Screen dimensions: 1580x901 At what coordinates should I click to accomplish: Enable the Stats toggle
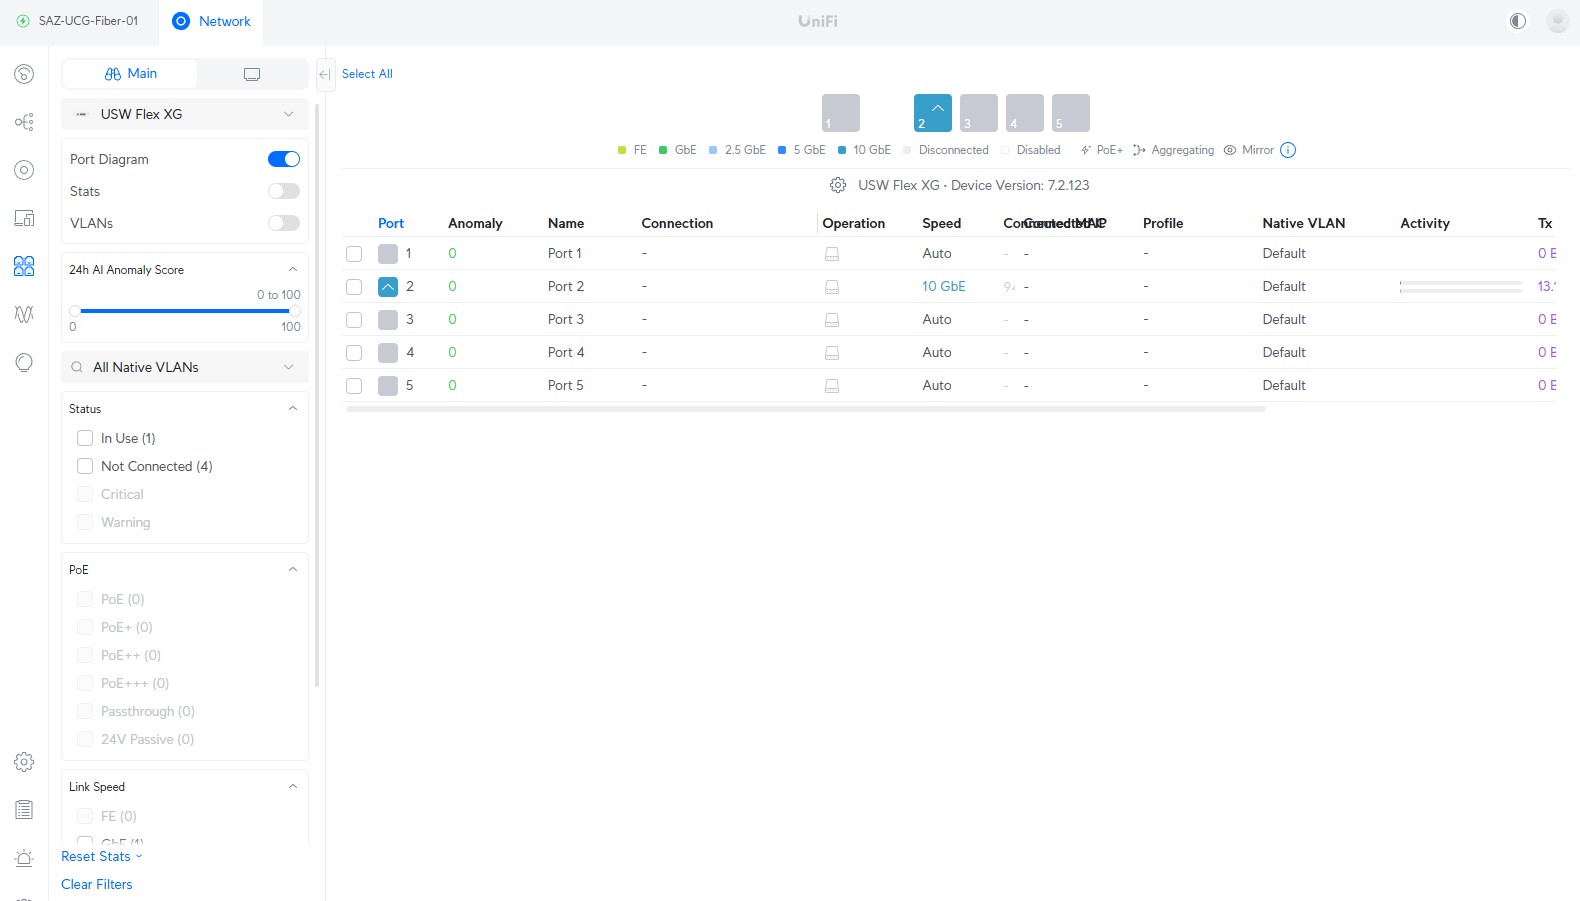tap(284, 191)
